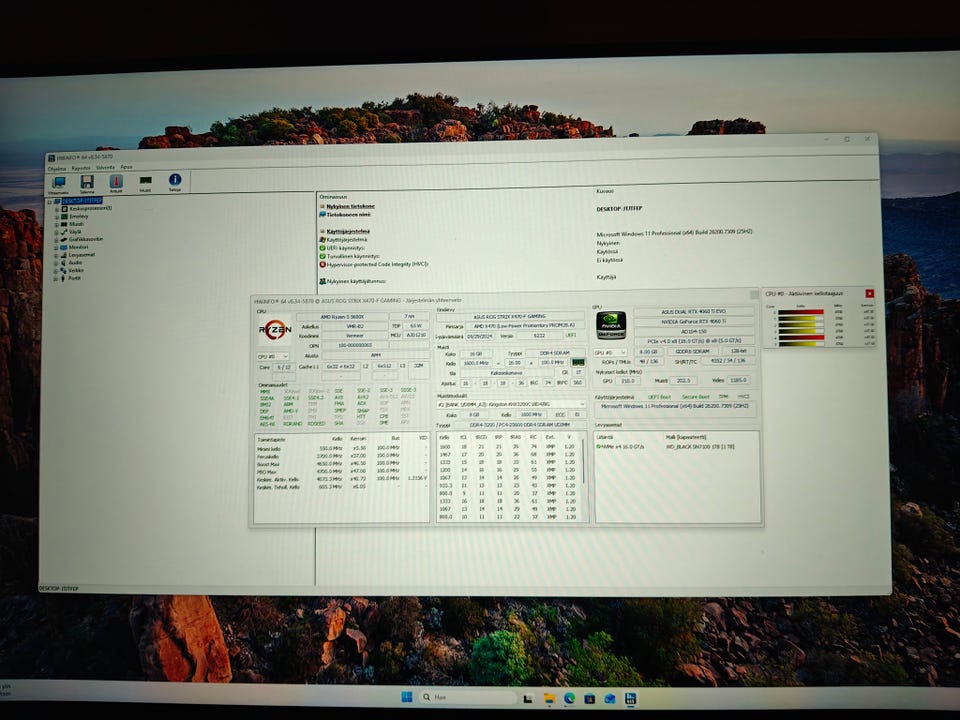This screenshot has height=720, width=960.
Task: Select the DESKTOP-JTJTFEP highlighted tree item
Action: tap(82, 201)
